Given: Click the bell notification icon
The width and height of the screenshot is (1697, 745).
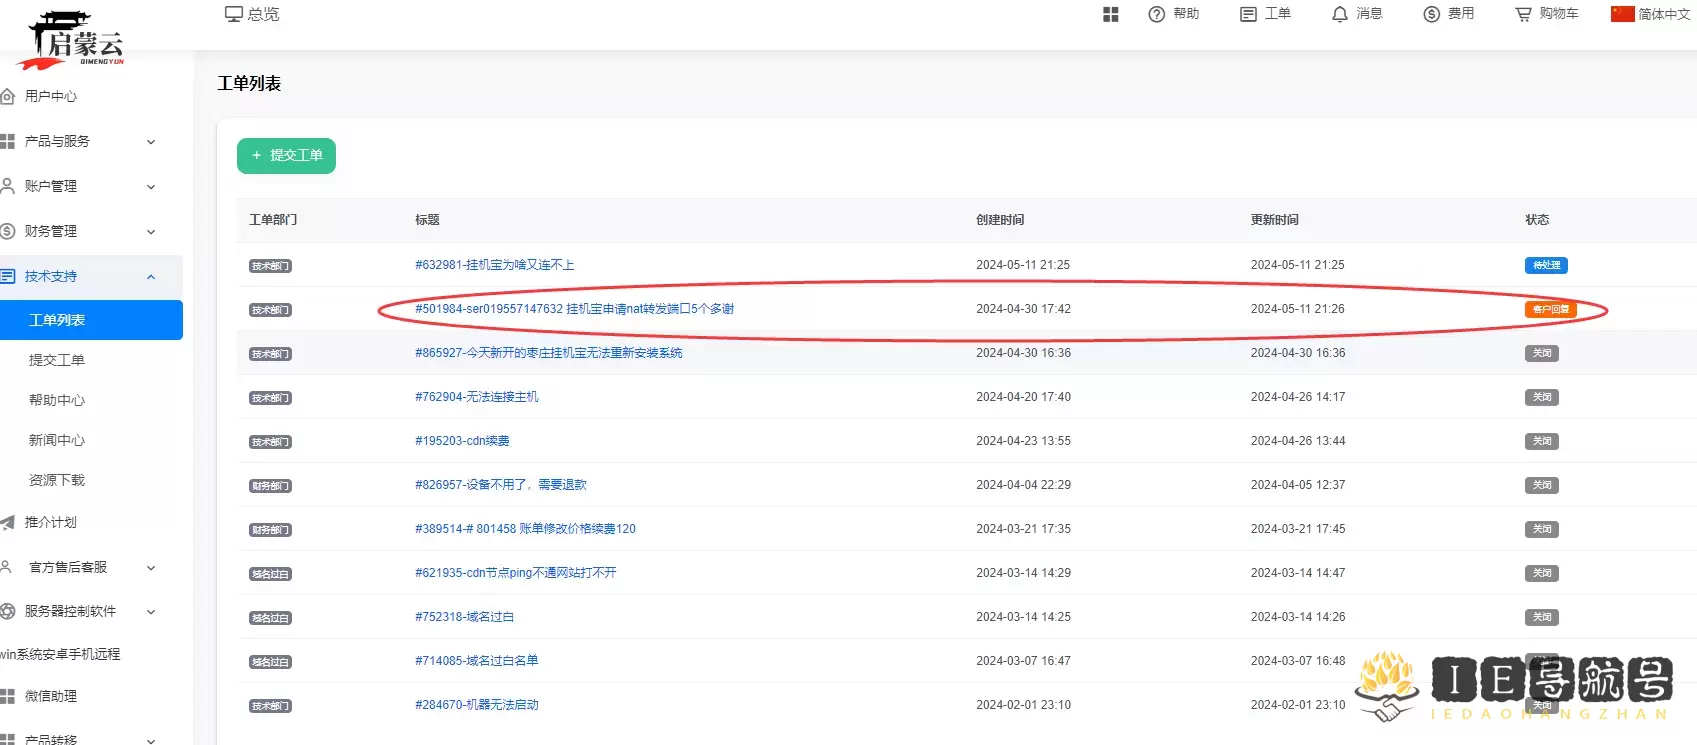Looking at the screenshot, I should coord(1340,14).
